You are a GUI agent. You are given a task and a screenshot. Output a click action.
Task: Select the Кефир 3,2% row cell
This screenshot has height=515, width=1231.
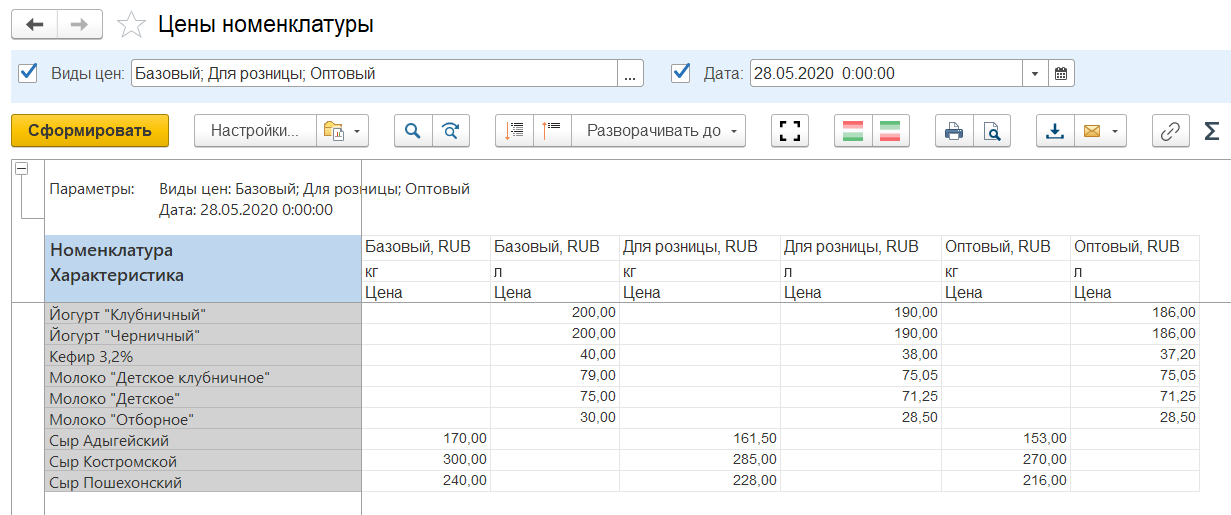tap(203, 356)
